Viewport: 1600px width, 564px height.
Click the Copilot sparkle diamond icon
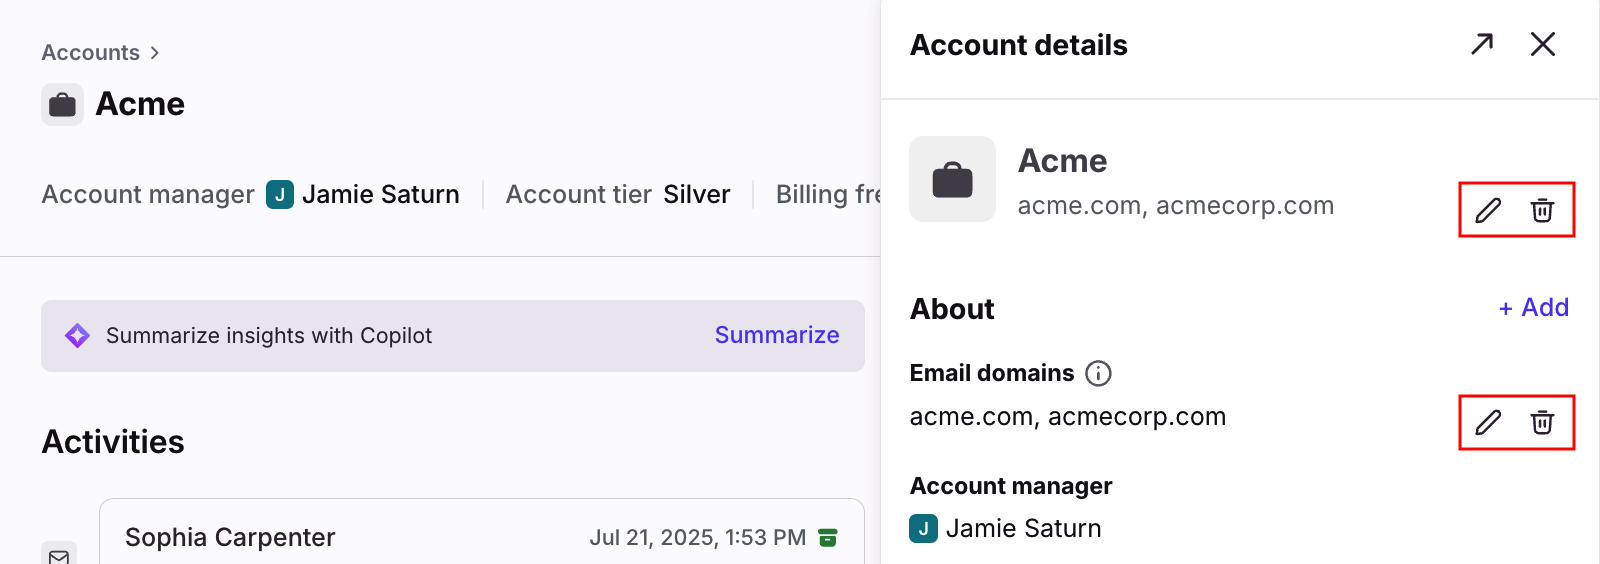pos(77,336)
